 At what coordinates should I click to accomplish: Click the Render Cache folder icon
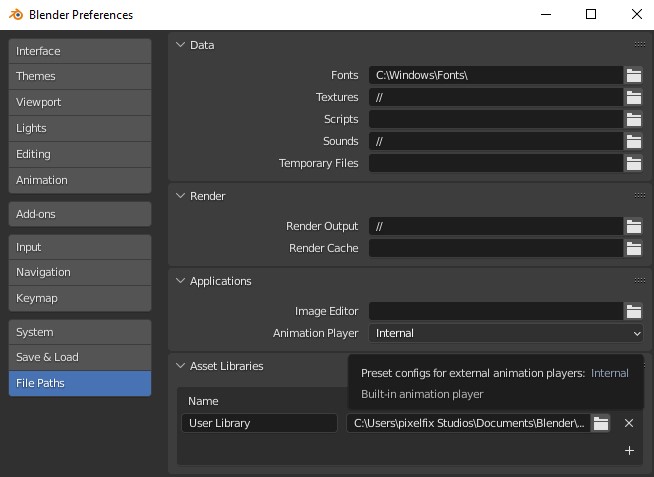(x=633, y=248)
